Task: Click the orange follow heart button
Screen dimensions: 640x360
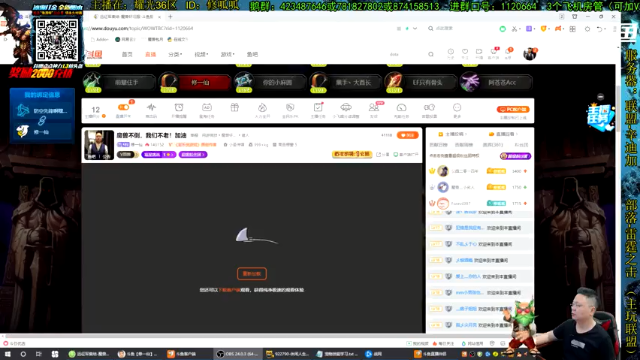Action: pyautogui.click(x=407, y=135)
